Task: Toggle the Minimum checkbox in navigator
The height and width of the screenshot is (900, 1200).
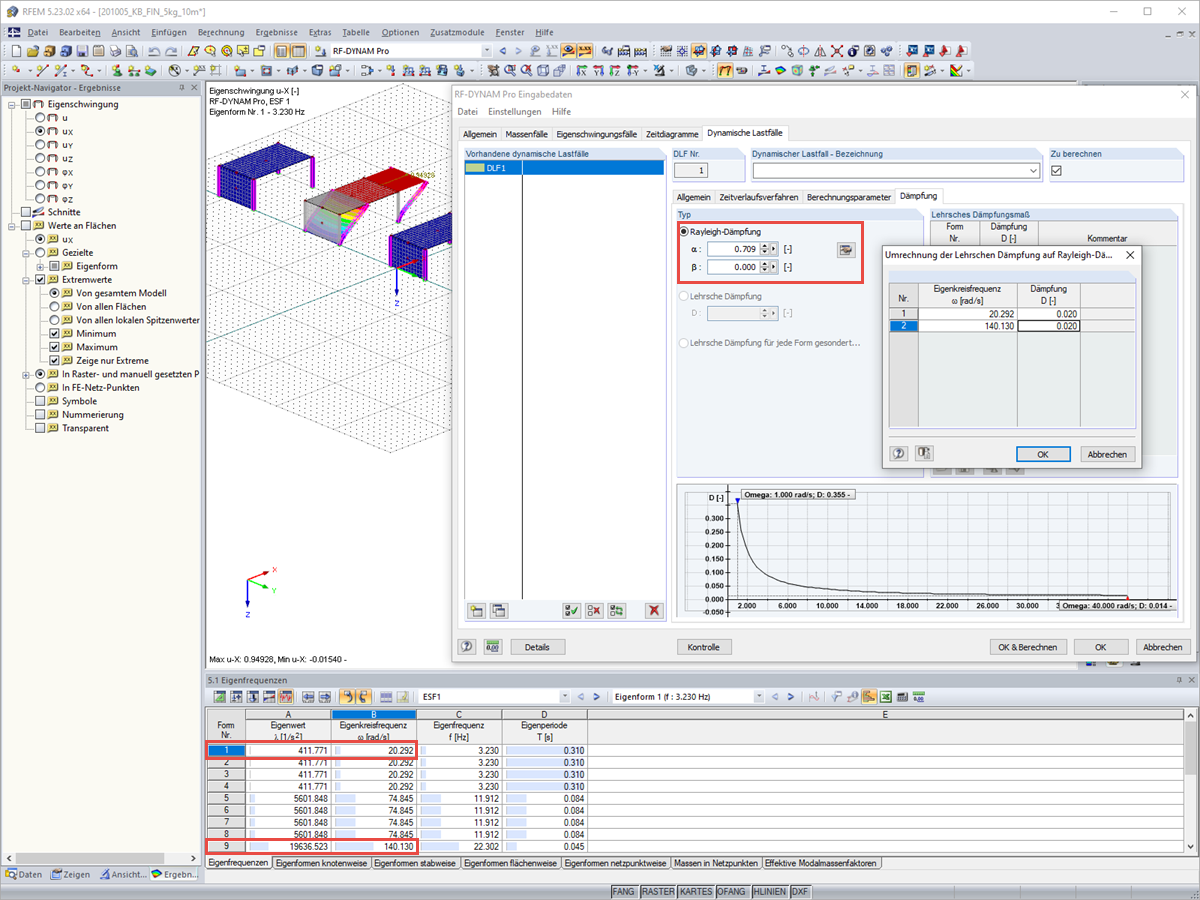Action: tap(54, 334)
